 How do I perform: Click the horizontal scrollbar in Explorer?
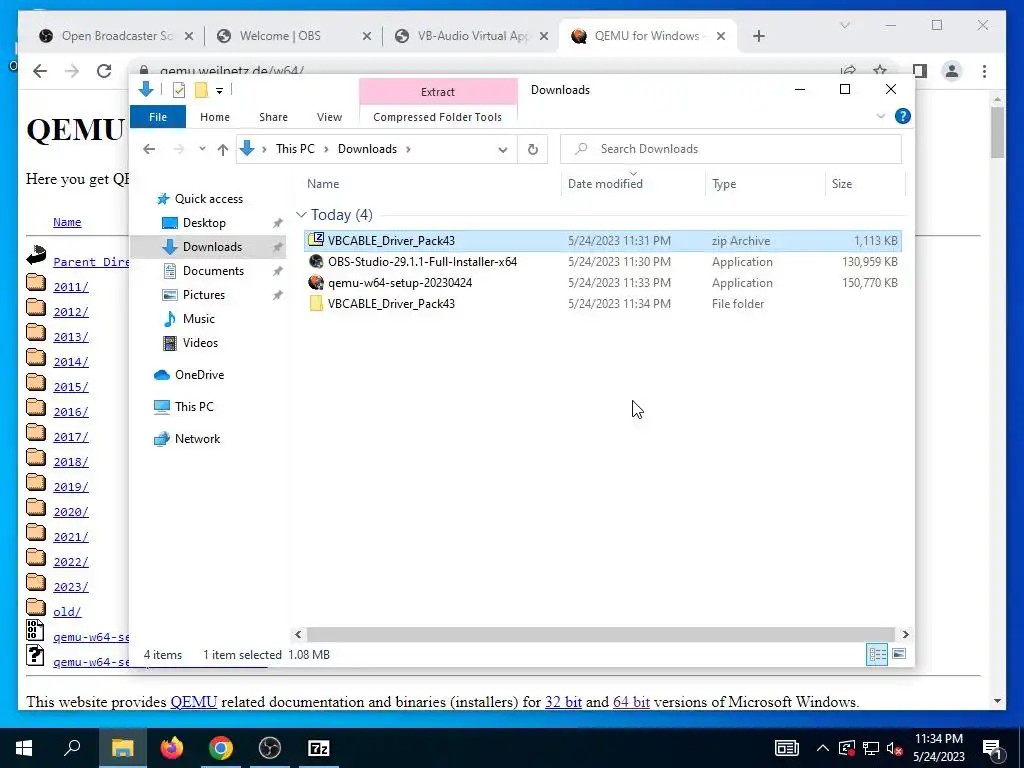click(x=601, y=634)
